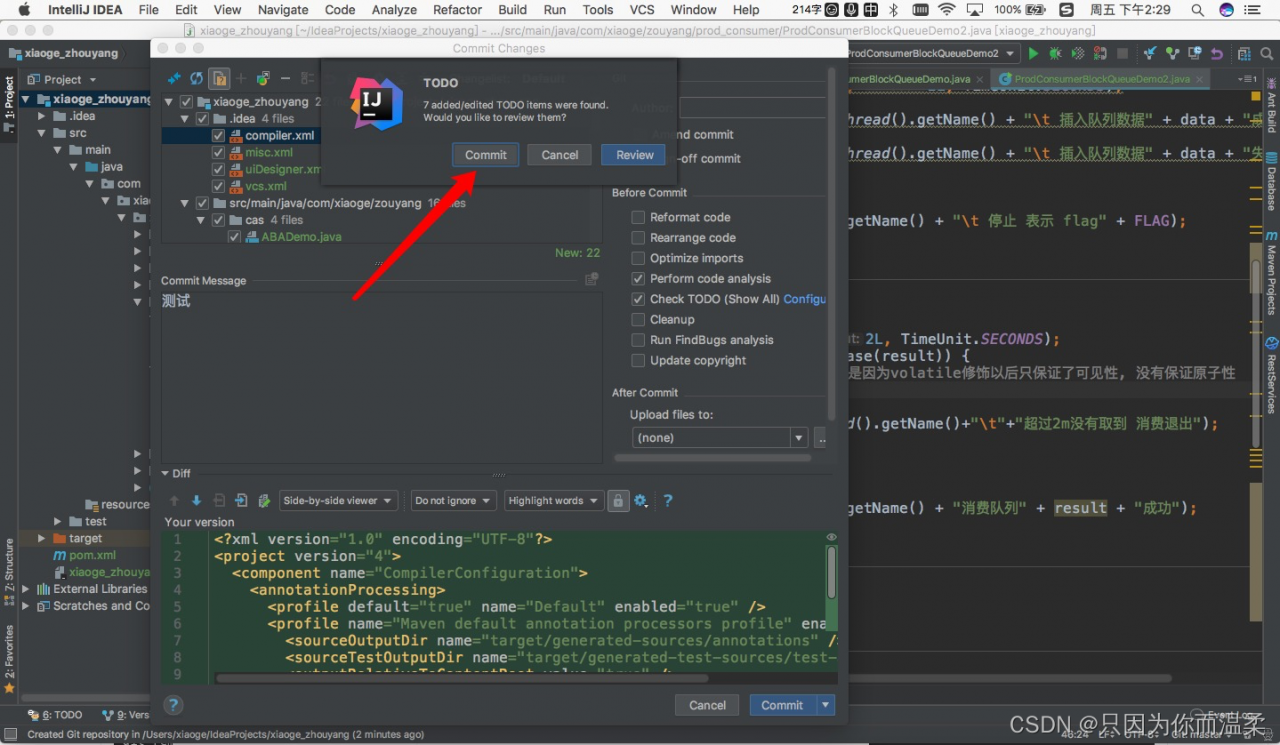Click the Show Diff arrows icon
The width and height of the screenshot is (1280, 745).
click(174, 78)
